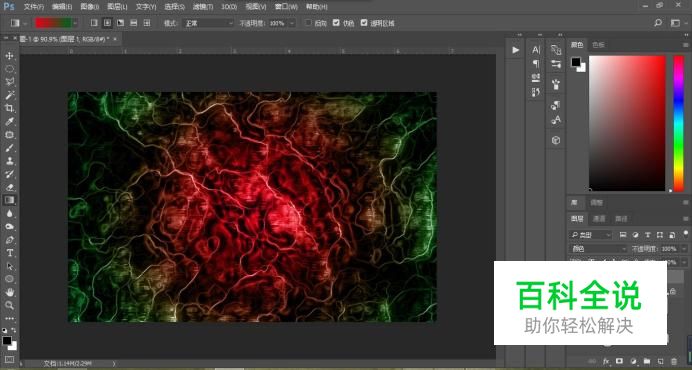Viewport: 692px width, 370px height.
Task: Select the Horizontal Type tool
Action: (9, 253)
